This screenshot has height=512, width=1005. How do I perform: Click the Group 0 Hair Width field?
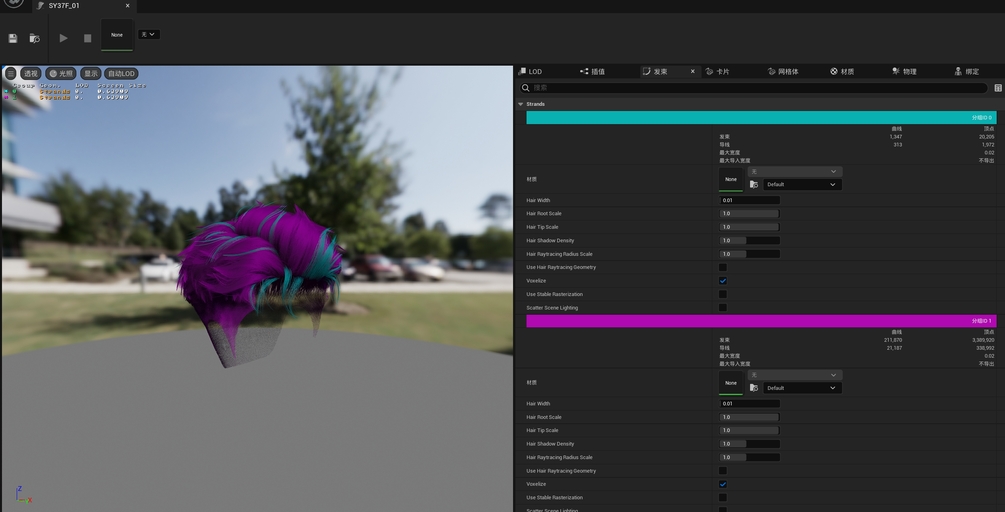click(749, 201)
